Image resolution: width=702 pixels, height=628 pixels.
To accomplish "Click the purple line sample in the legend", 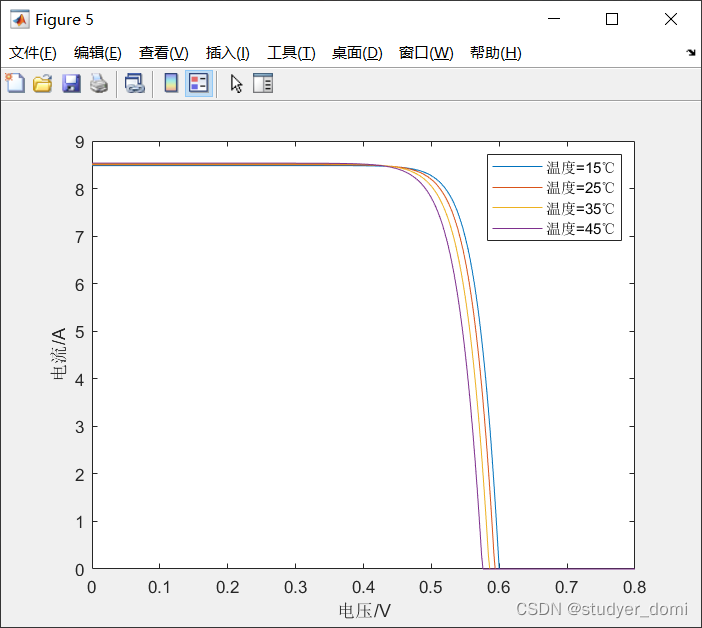I will pos(517,229).
